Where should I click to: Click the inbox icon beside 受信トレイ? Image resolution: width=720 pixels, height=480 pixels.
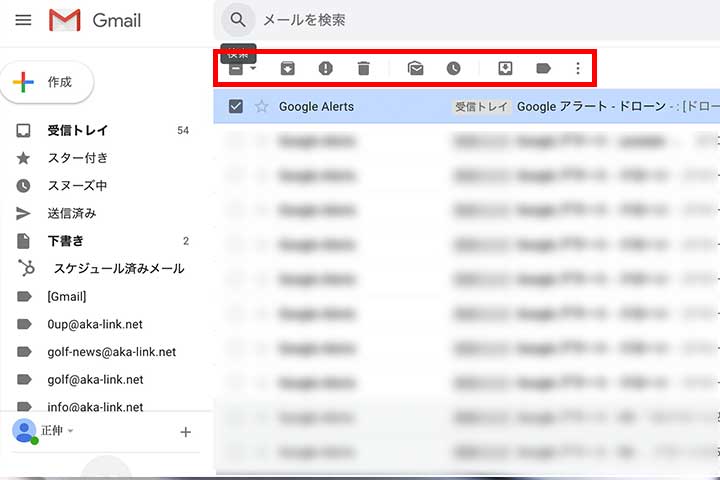click(x=23, y=130)
